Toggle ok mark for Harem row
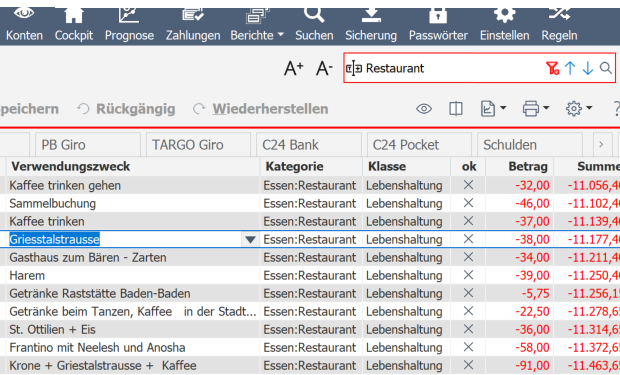This screenshot has height=375, width=620. (x=468, y=275)
